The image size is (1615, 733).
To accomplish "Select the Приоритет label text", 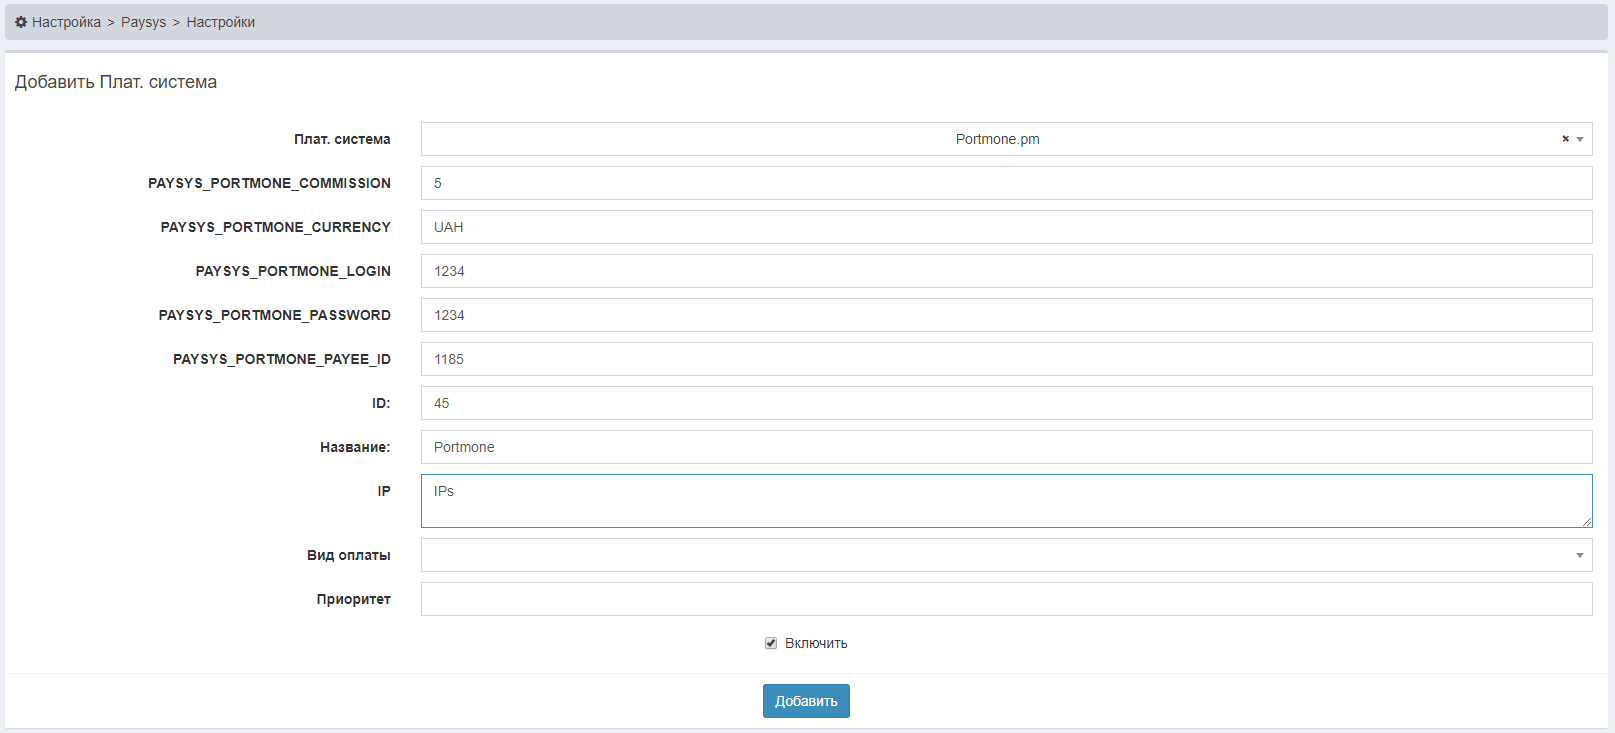I will pyautogui.click(x=354, y=599).
